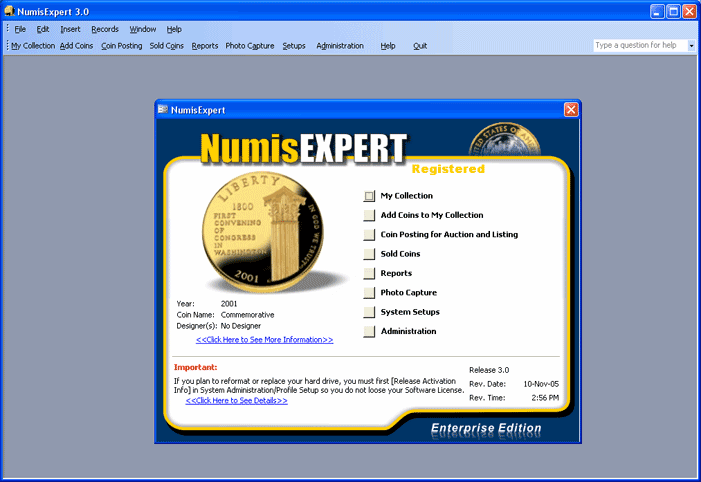This screenshot has height=482, width=701.
Task: Select Add Coins in the toolbar
Action: click(x=76, y=46)
